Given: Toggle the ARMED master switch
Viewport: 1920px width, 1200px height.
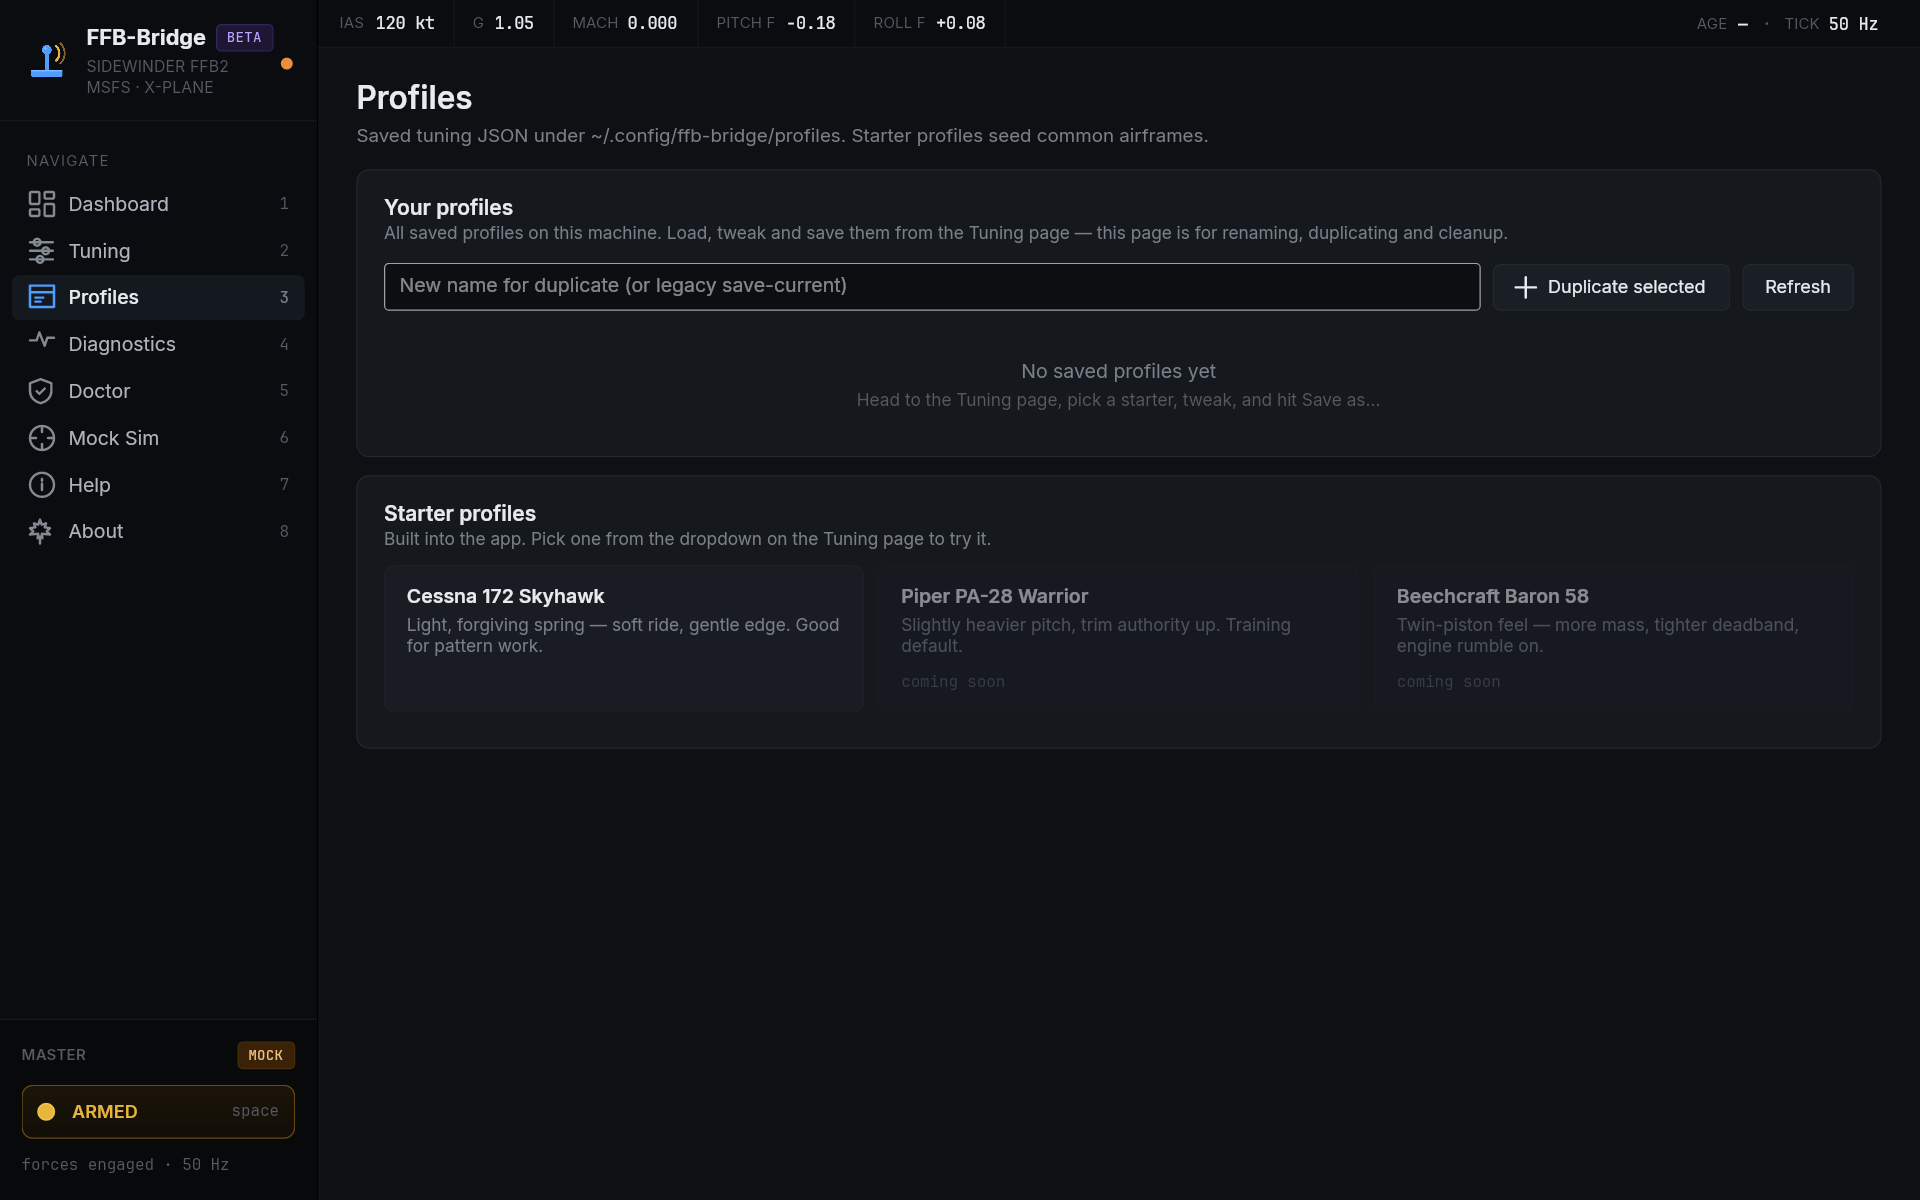Looking at the screenshot, I should [158, 1112].
